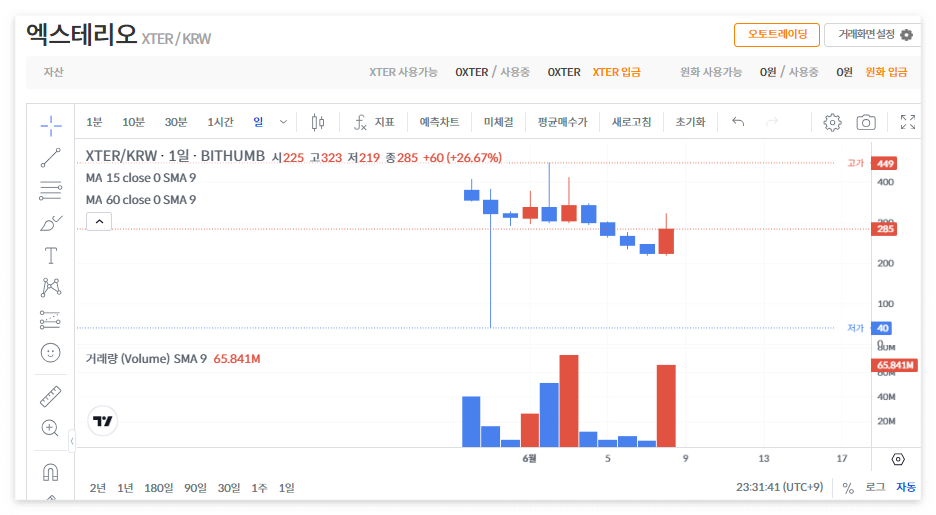The image size is (936, 515).
Task: Click the latest red candlestick
Action: click(666, 241)
